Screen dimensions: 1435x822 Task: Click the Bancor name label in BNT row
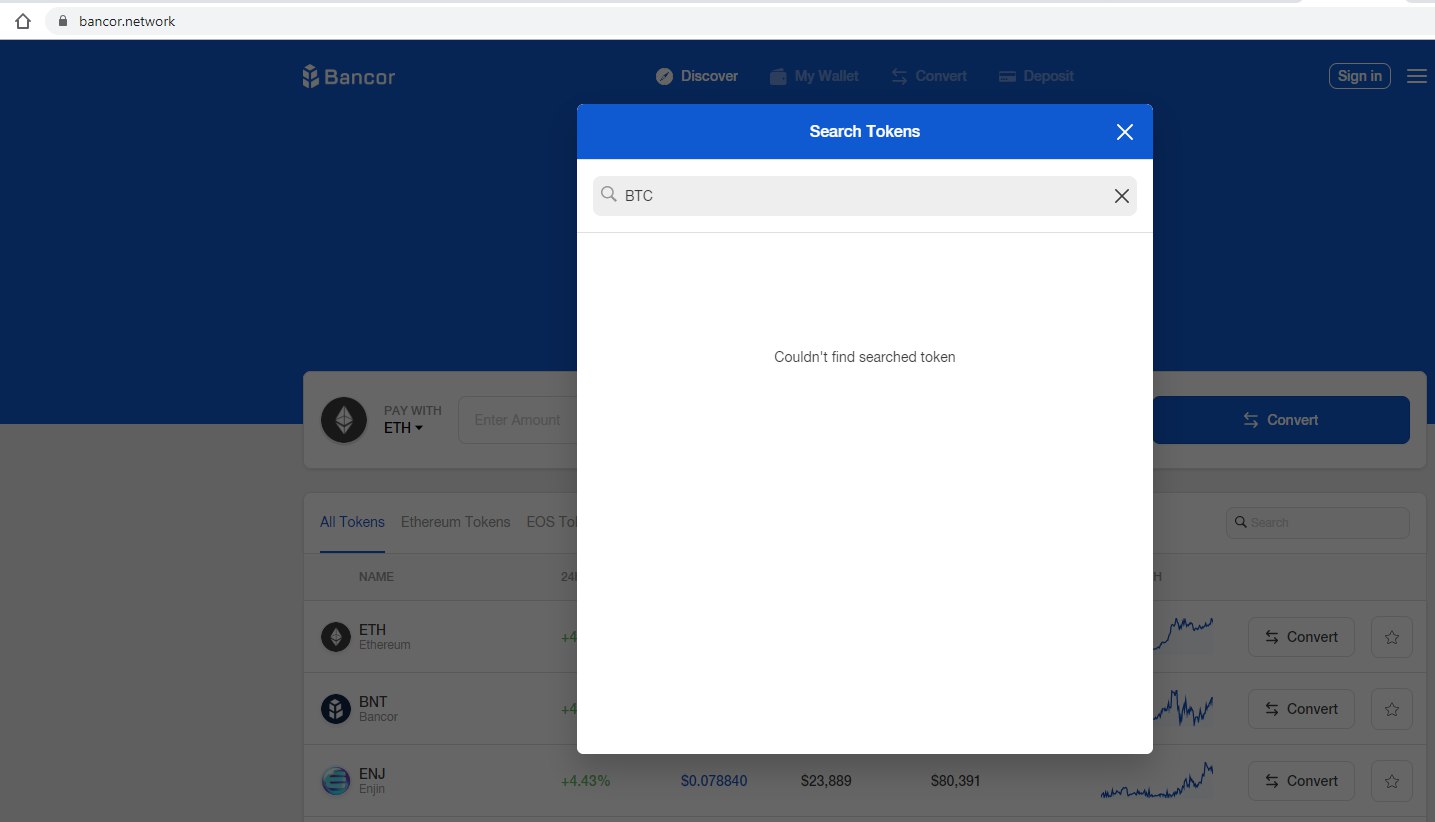pos(378,717)
